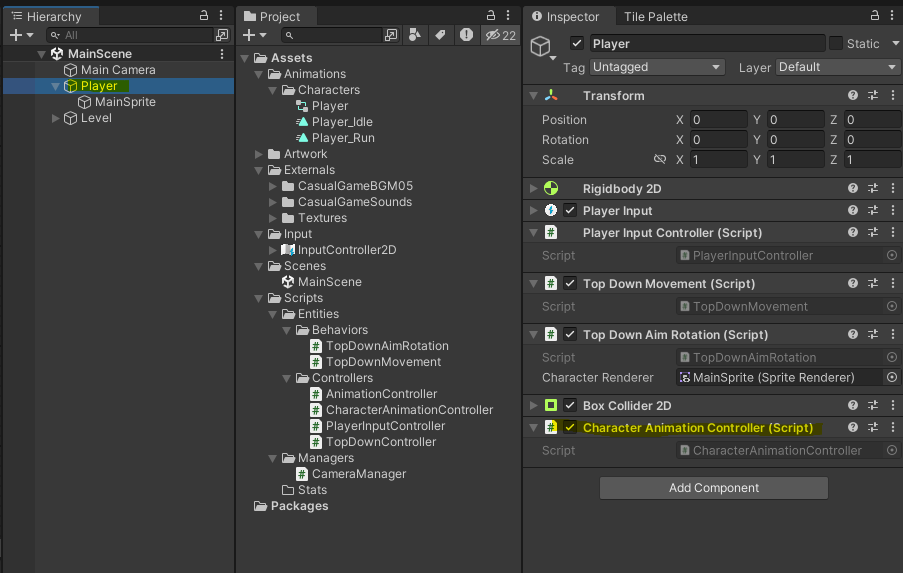Select CameraManager script asset

click(x=359, y=474)
